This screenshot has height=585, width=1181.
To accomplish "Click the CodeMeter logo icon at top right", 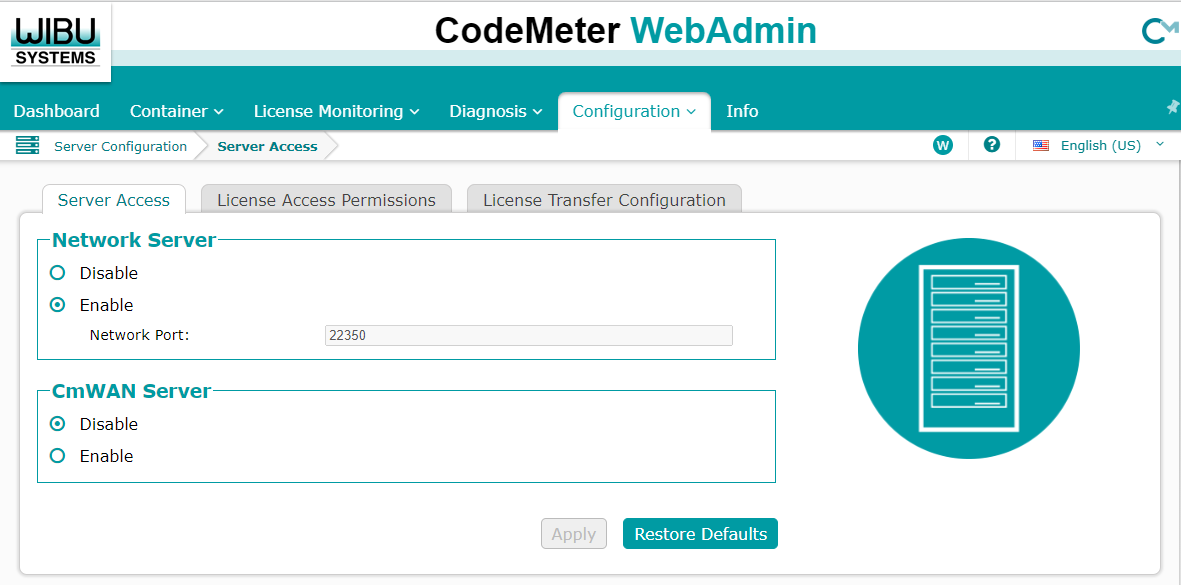I will tap(1158, 32).
